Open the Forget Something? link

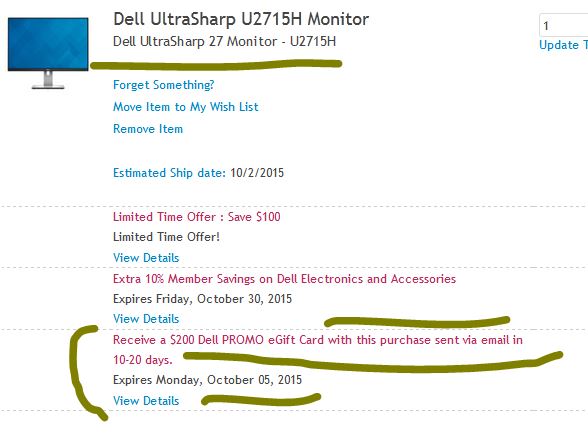tap(164, 85)
